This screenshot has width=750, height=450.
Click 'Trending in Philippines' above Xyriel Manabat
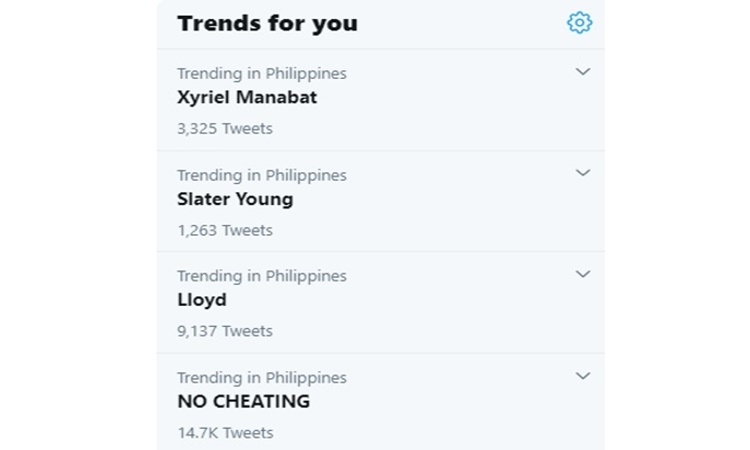coord(262,73)
